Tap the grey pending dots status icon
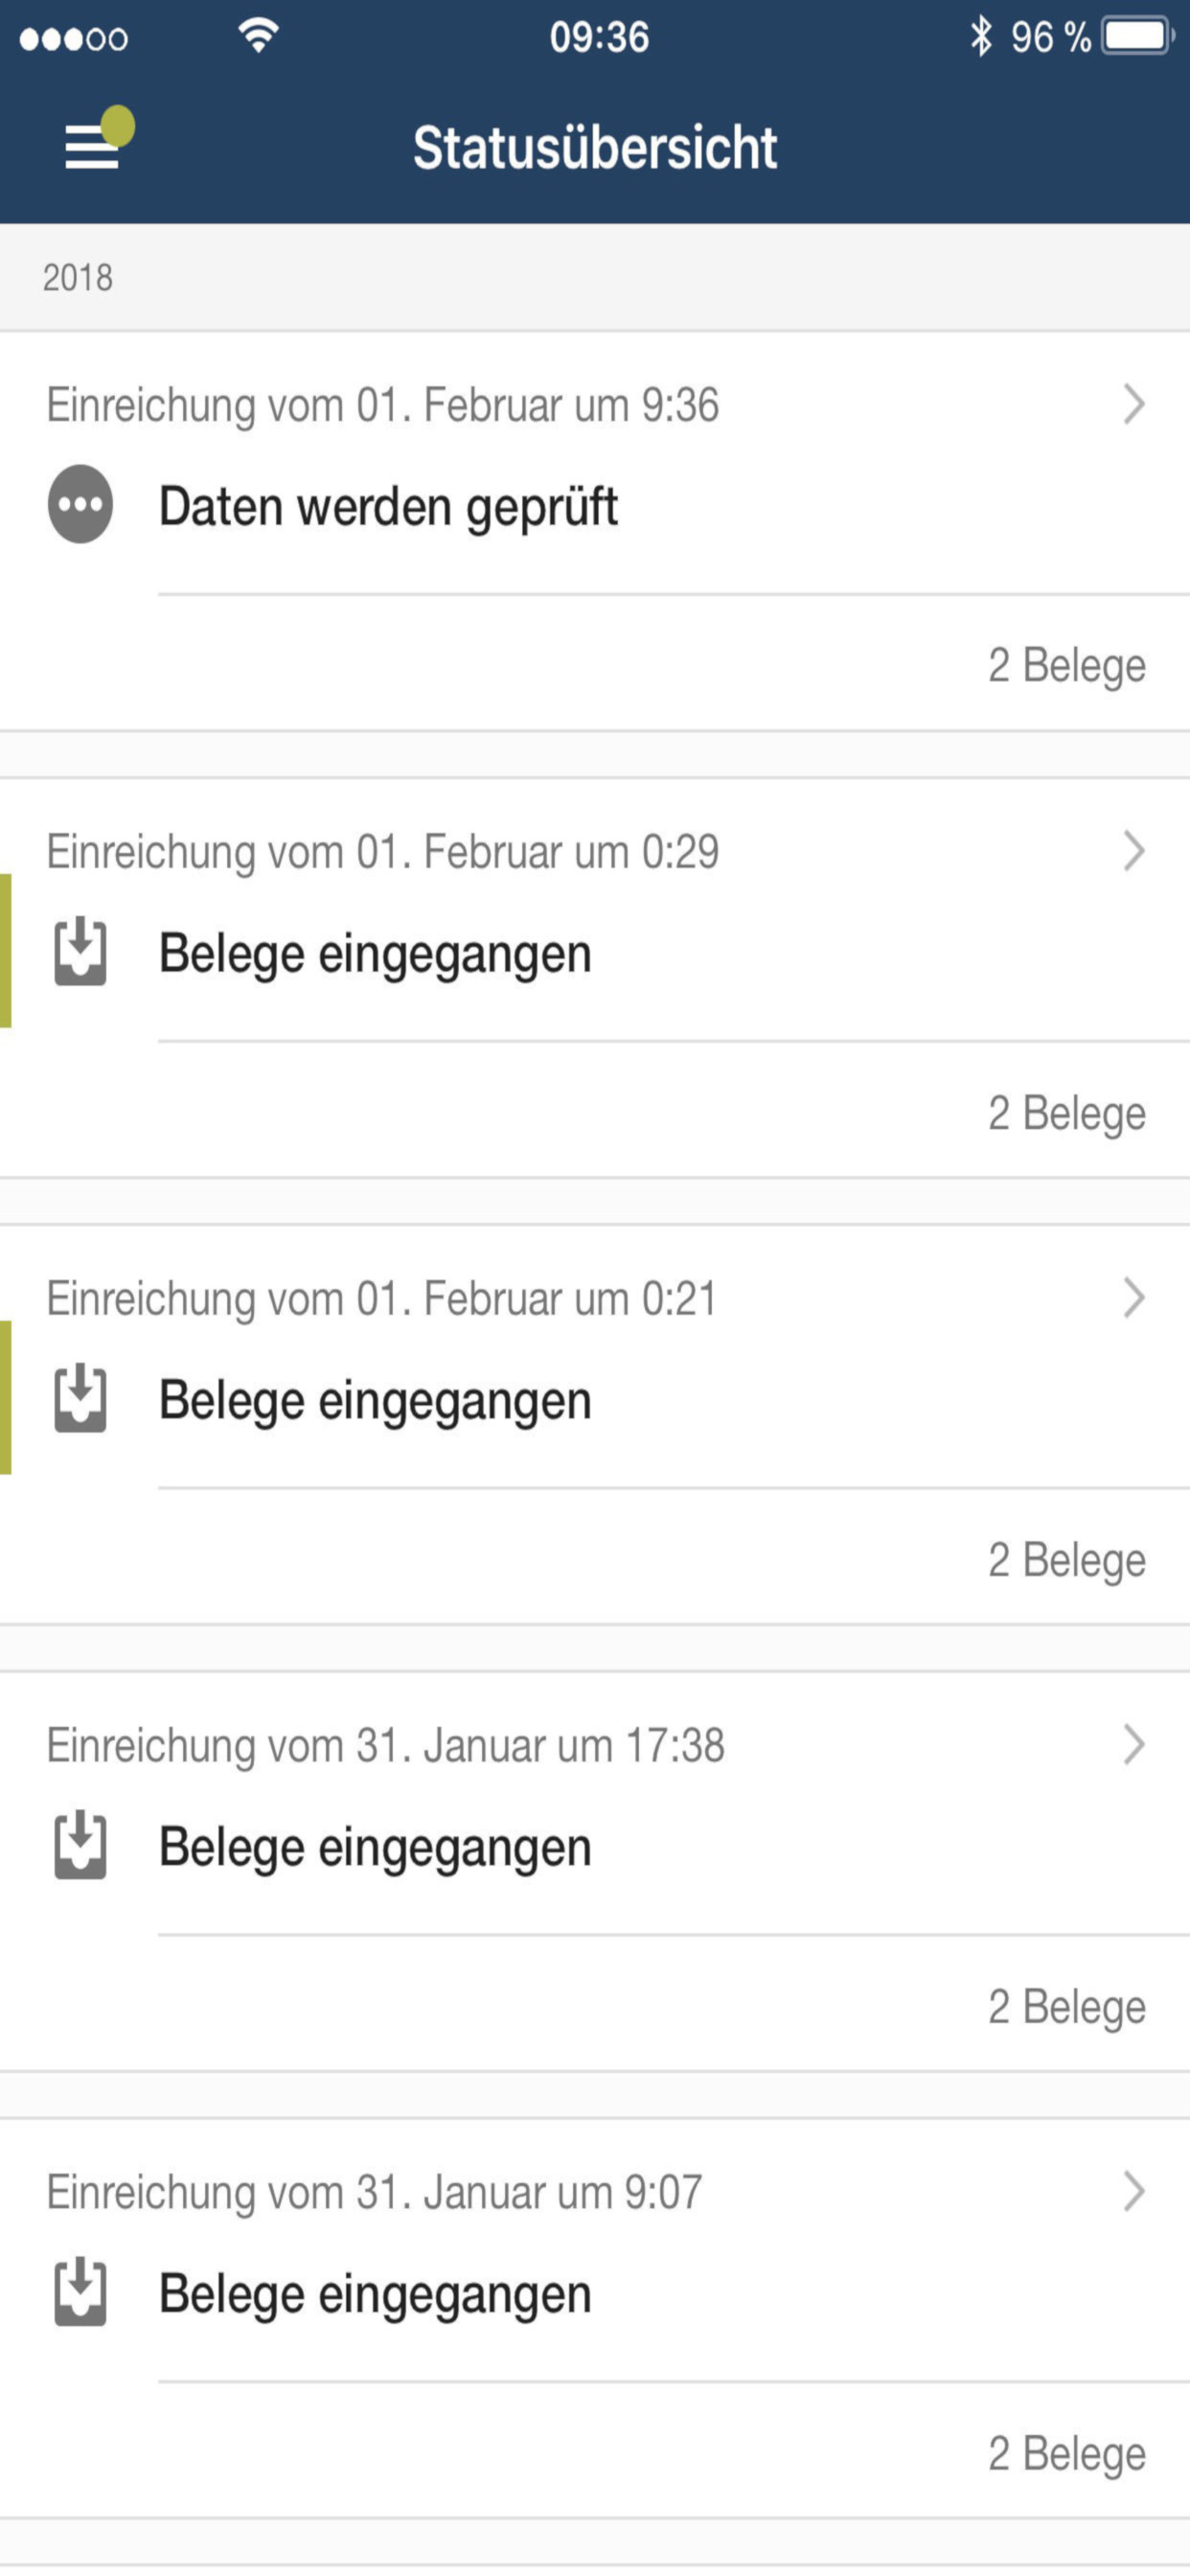This screenshot has height=2576, width=1190. tap(80, 504)
